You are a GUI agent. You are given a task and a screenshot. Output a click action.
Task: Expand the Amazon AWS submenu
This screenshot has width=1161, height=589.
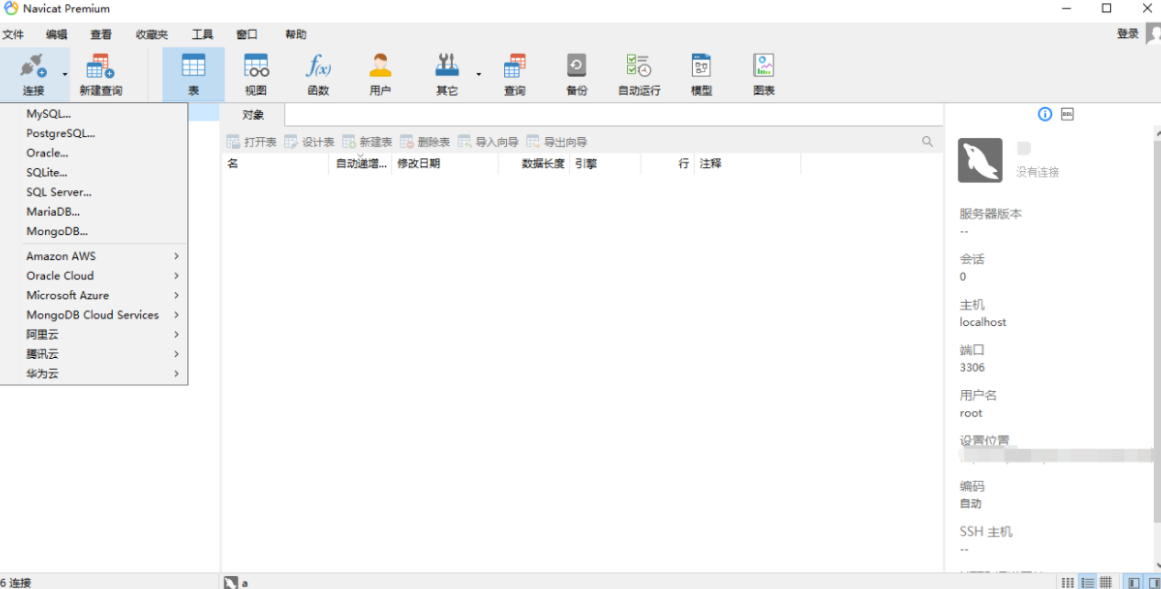(94, 256)
